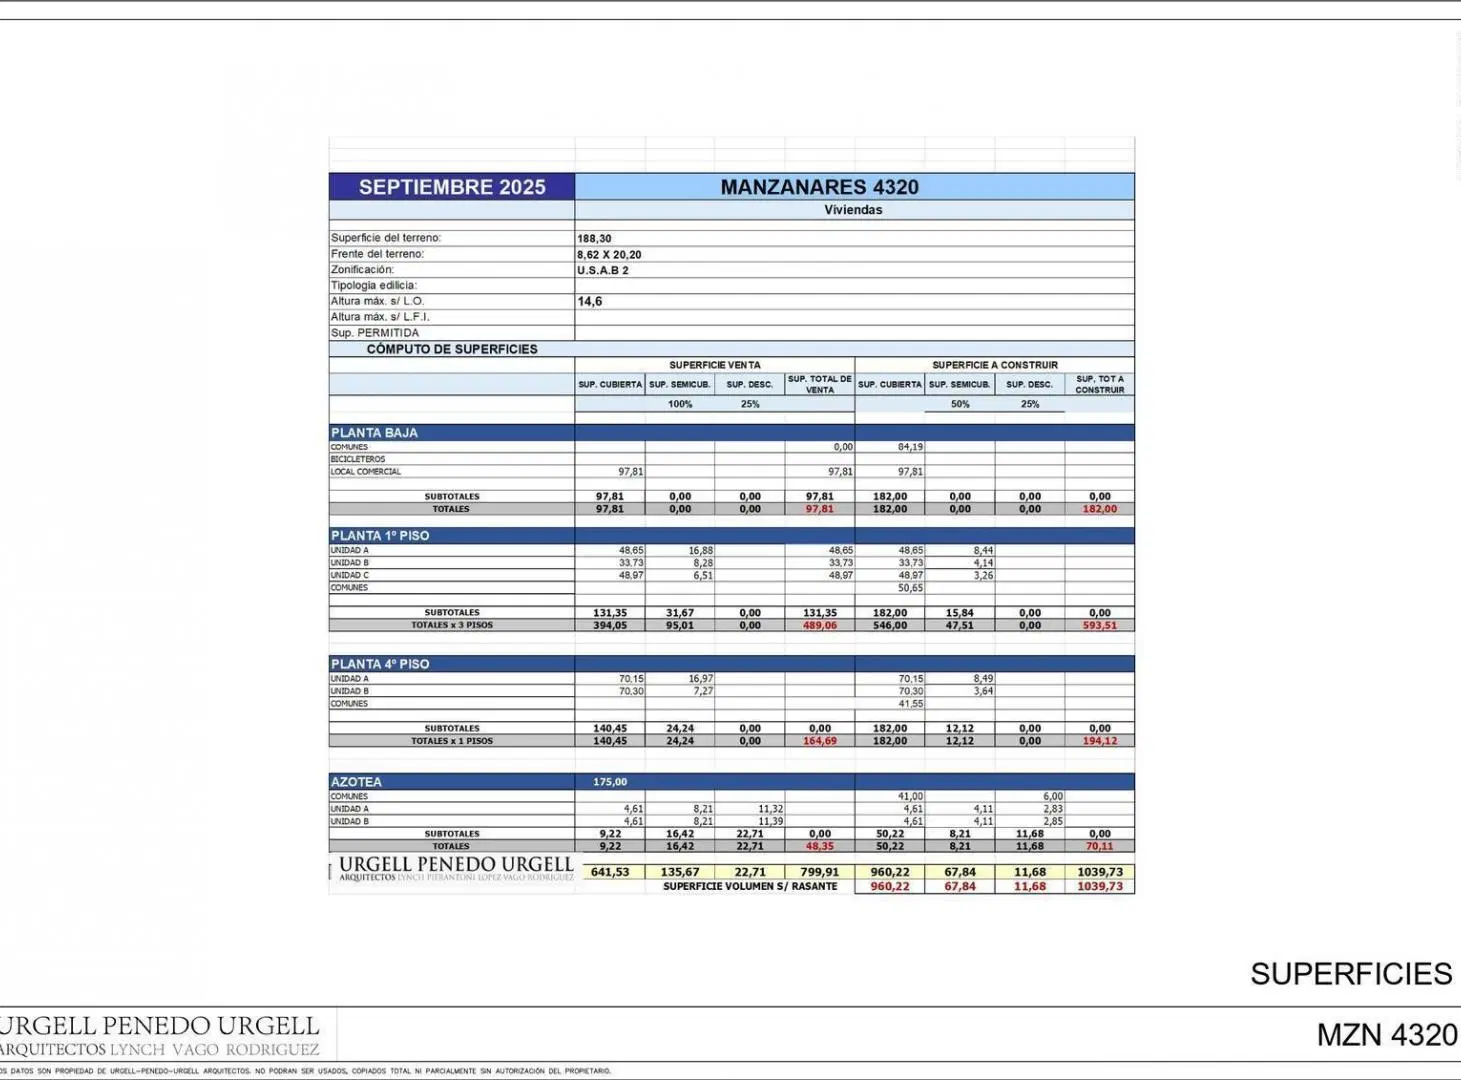
Task: Select the 'SUPERFICIE VENTA' column group header
Action: pos(715,365)
